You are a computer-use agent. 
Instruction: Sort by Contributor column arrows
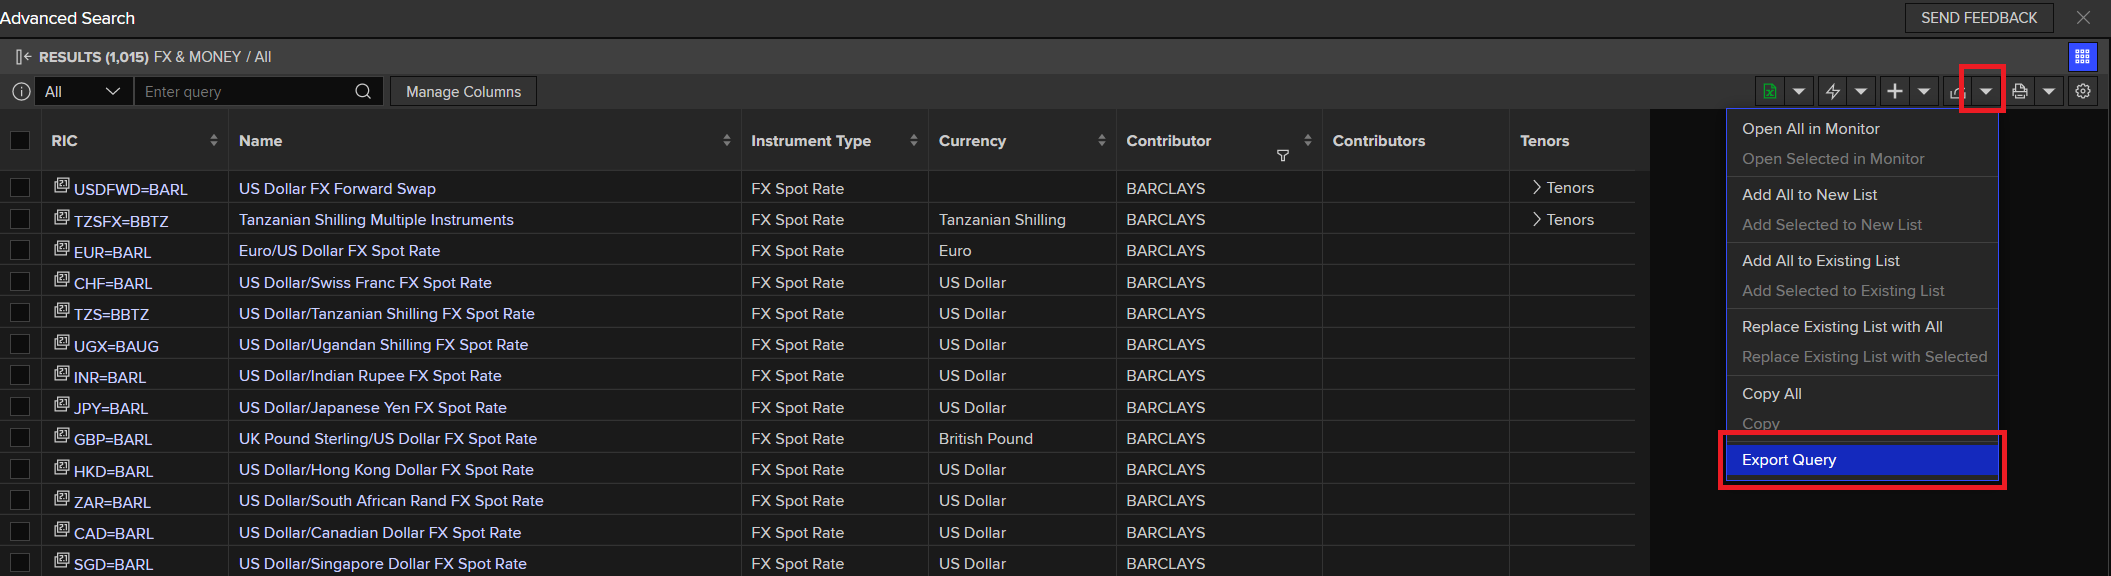(1308, 140)
